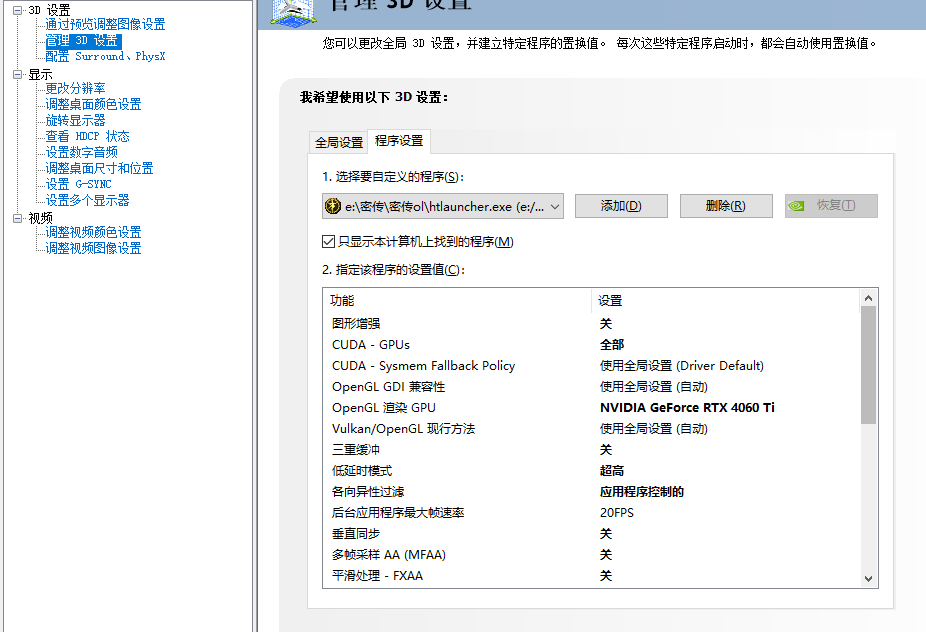Screen dimensions: 926x632
Task: Select the CUDA - GPUs setting row
Action: click(592, 344)
